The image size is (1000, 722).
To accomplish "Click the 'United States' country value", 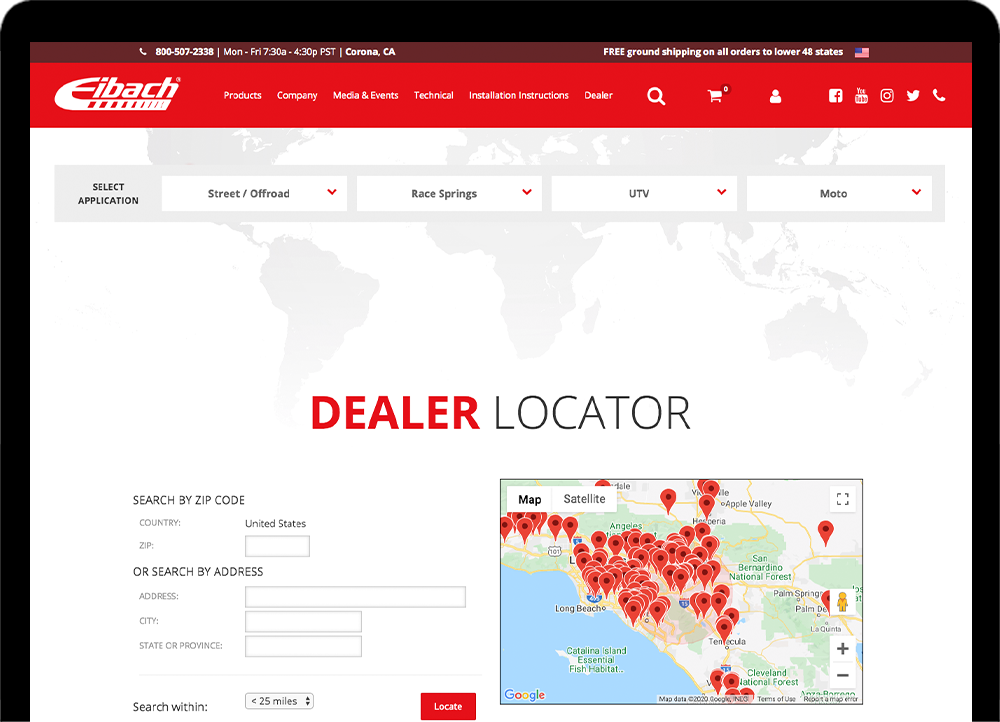I will [276, 524].
